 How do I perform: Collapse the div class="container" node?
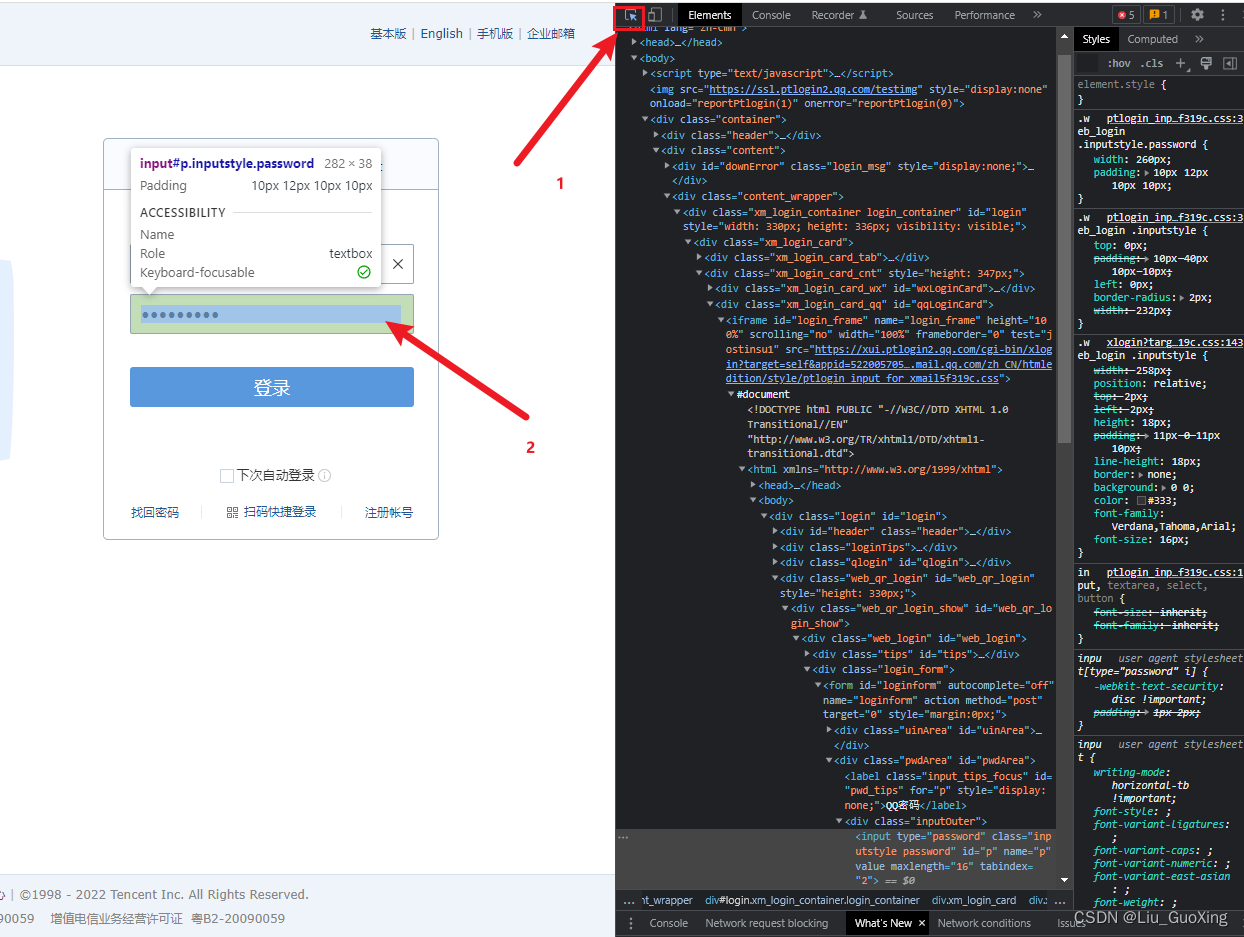[x=646, y=119]
